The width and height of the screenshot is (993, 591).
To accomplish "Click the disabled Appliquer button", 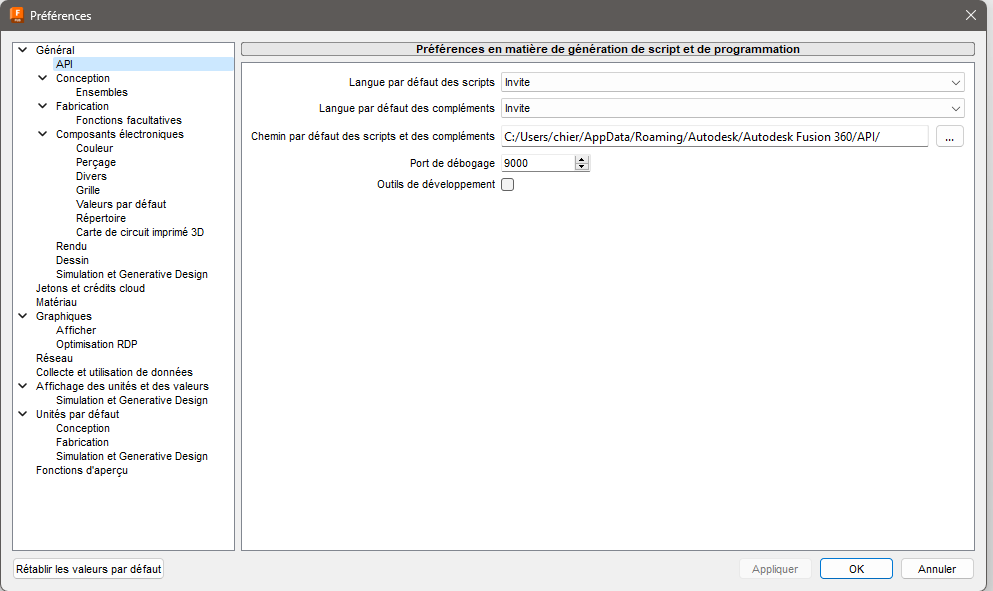I will pyautogui.click(x=775, y=569).
